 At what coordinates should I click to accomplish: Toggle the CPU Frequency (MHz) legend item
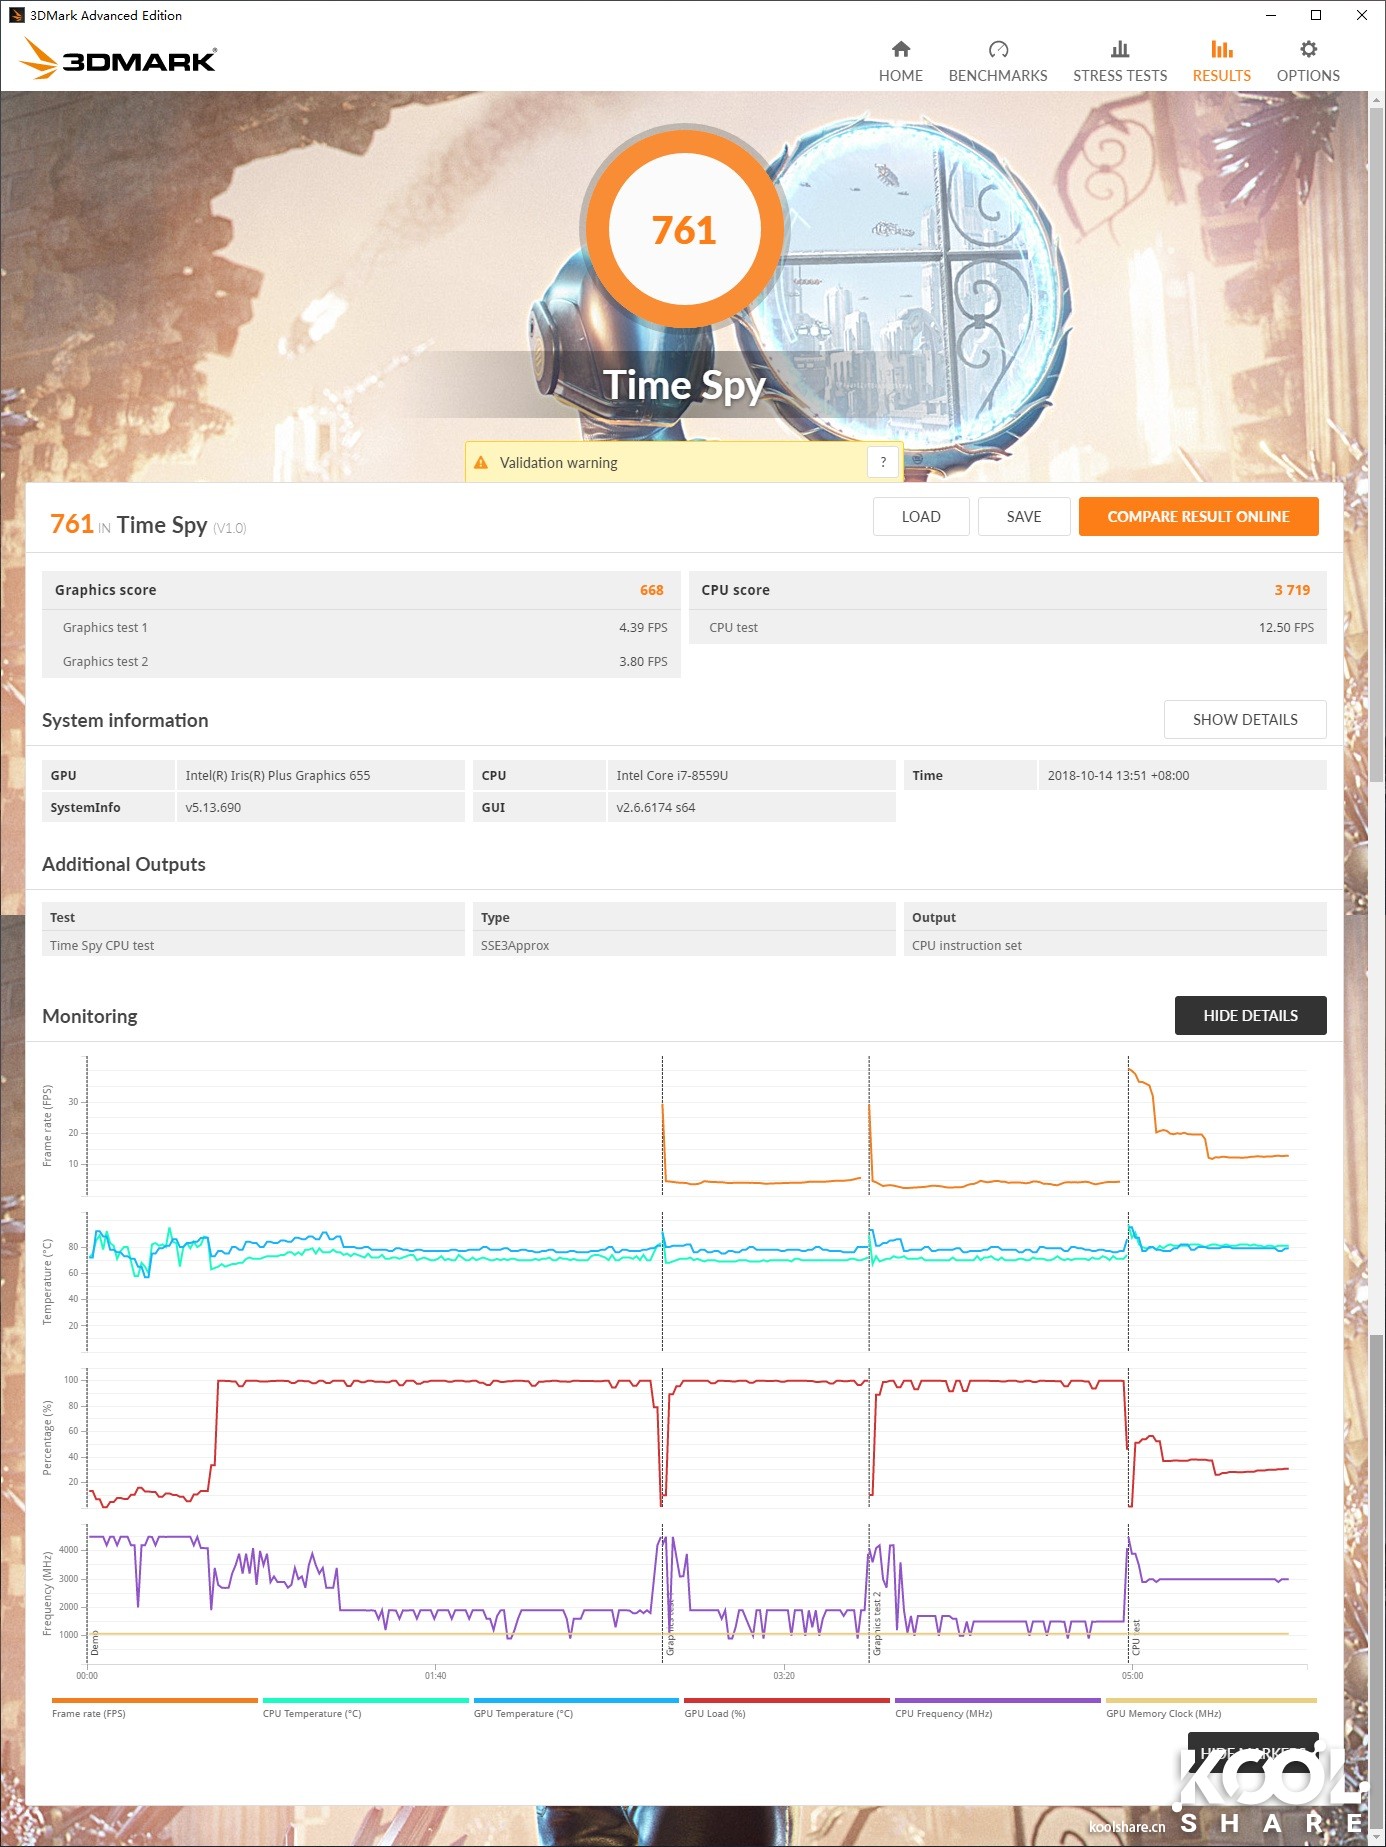998,1707
